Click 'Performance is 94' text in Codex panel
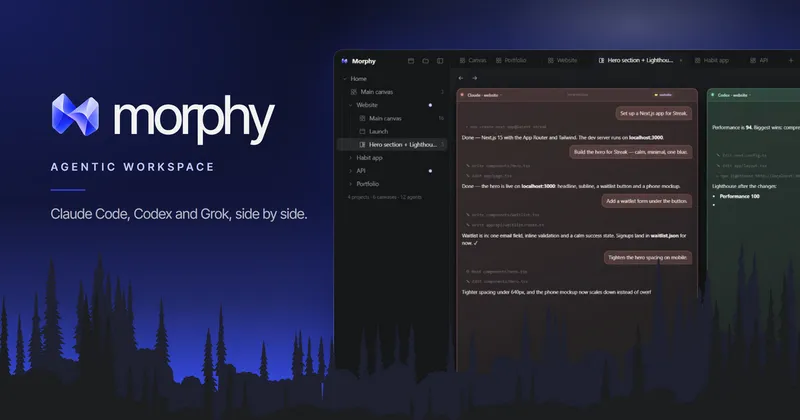The height and width of the screenshot is (420, 800). [x=756, y=128]
